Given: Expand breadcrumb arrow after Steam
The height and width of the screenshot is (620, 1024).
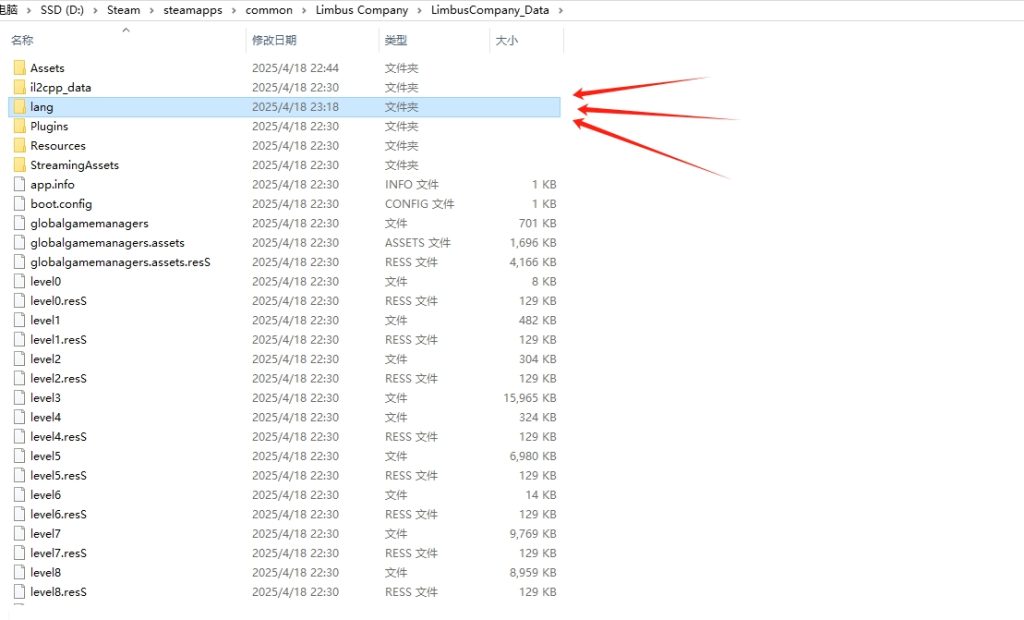Looking at the screenshot, I should (x=152, y=10).
